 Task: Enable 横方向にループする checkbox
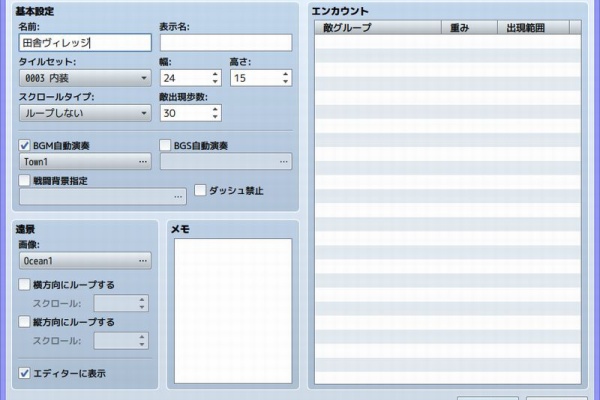point(25,285)
